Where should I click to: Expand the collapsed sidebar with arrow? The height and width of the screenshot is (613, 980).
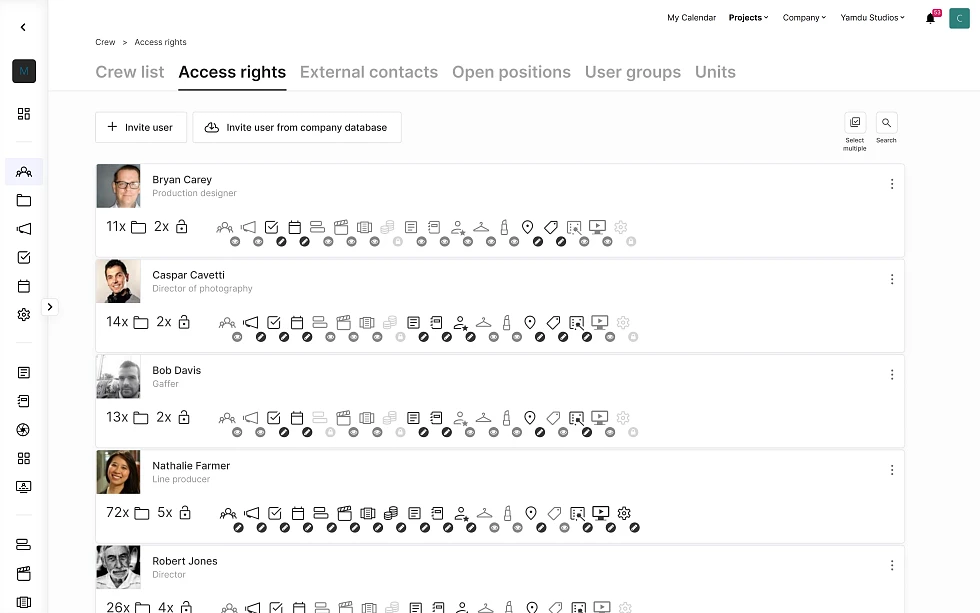coord(50,307)
